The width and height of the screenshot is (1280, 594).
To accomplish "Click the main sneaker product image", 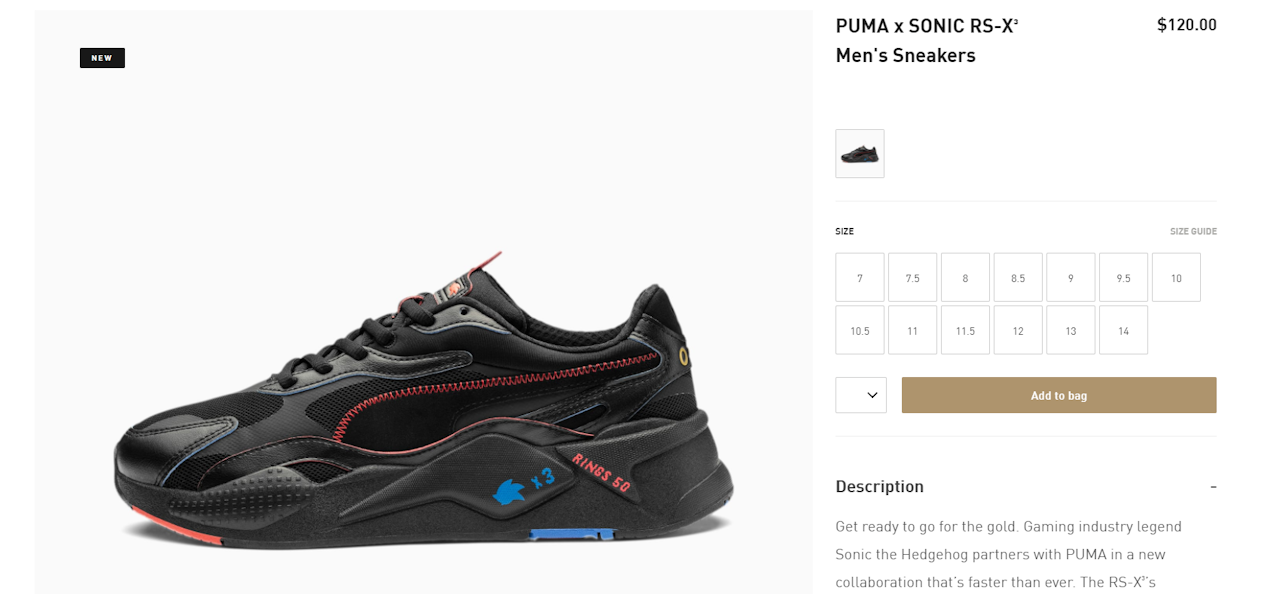I will click(424, 302).
